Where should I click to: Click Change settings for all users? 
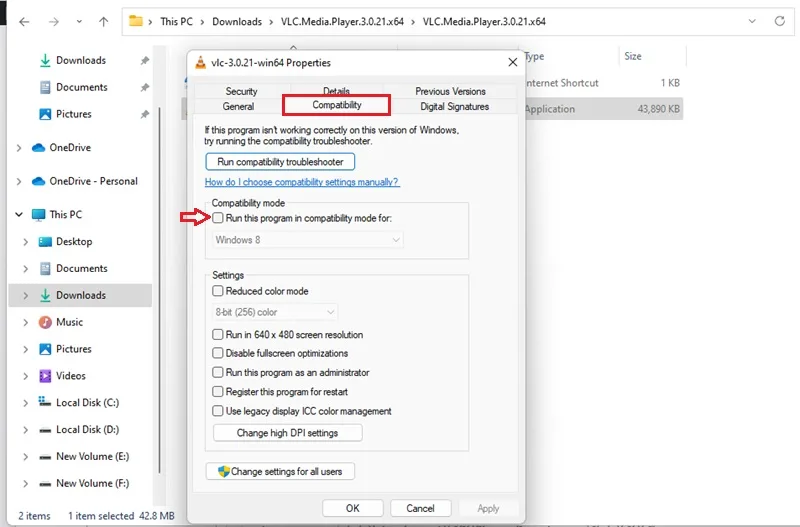[x=280, y=471]
